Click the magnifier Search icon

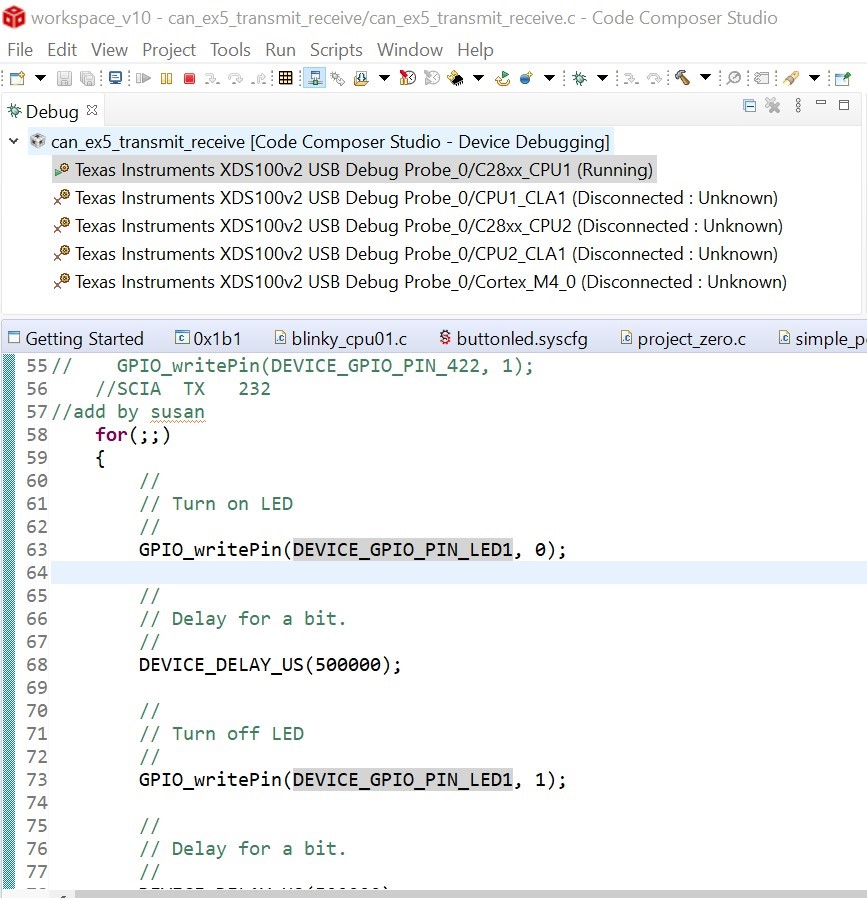click(734, 78)
